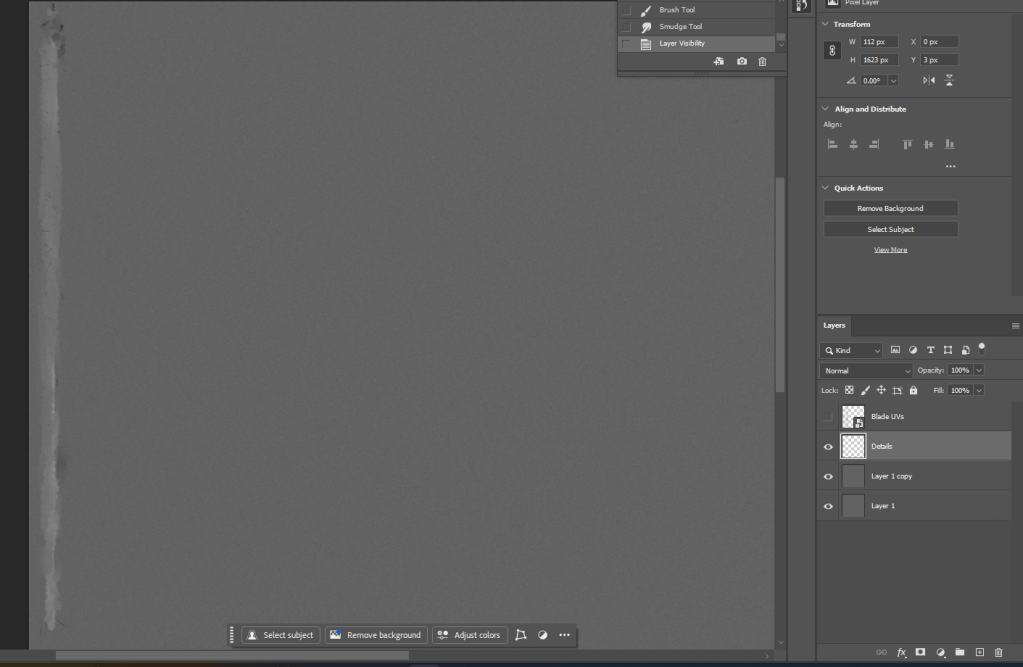1023x667 pixels.
Task: Collapse the Quick Actions section
Action: point(825,188)
